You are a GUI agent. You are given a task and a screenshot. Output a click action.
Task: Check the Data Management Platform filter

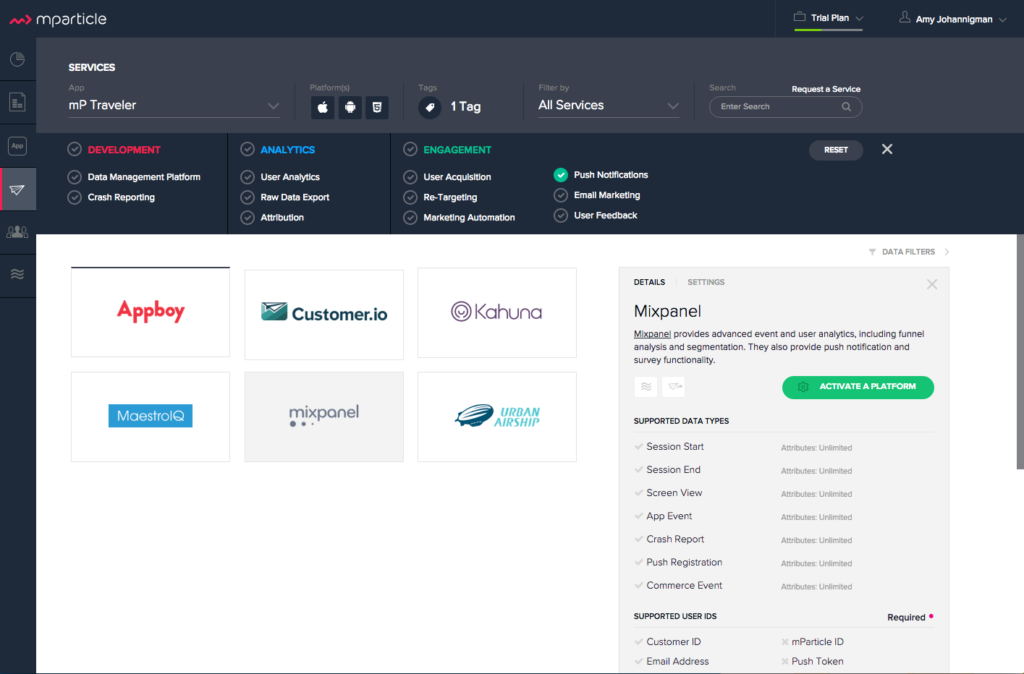74,177
